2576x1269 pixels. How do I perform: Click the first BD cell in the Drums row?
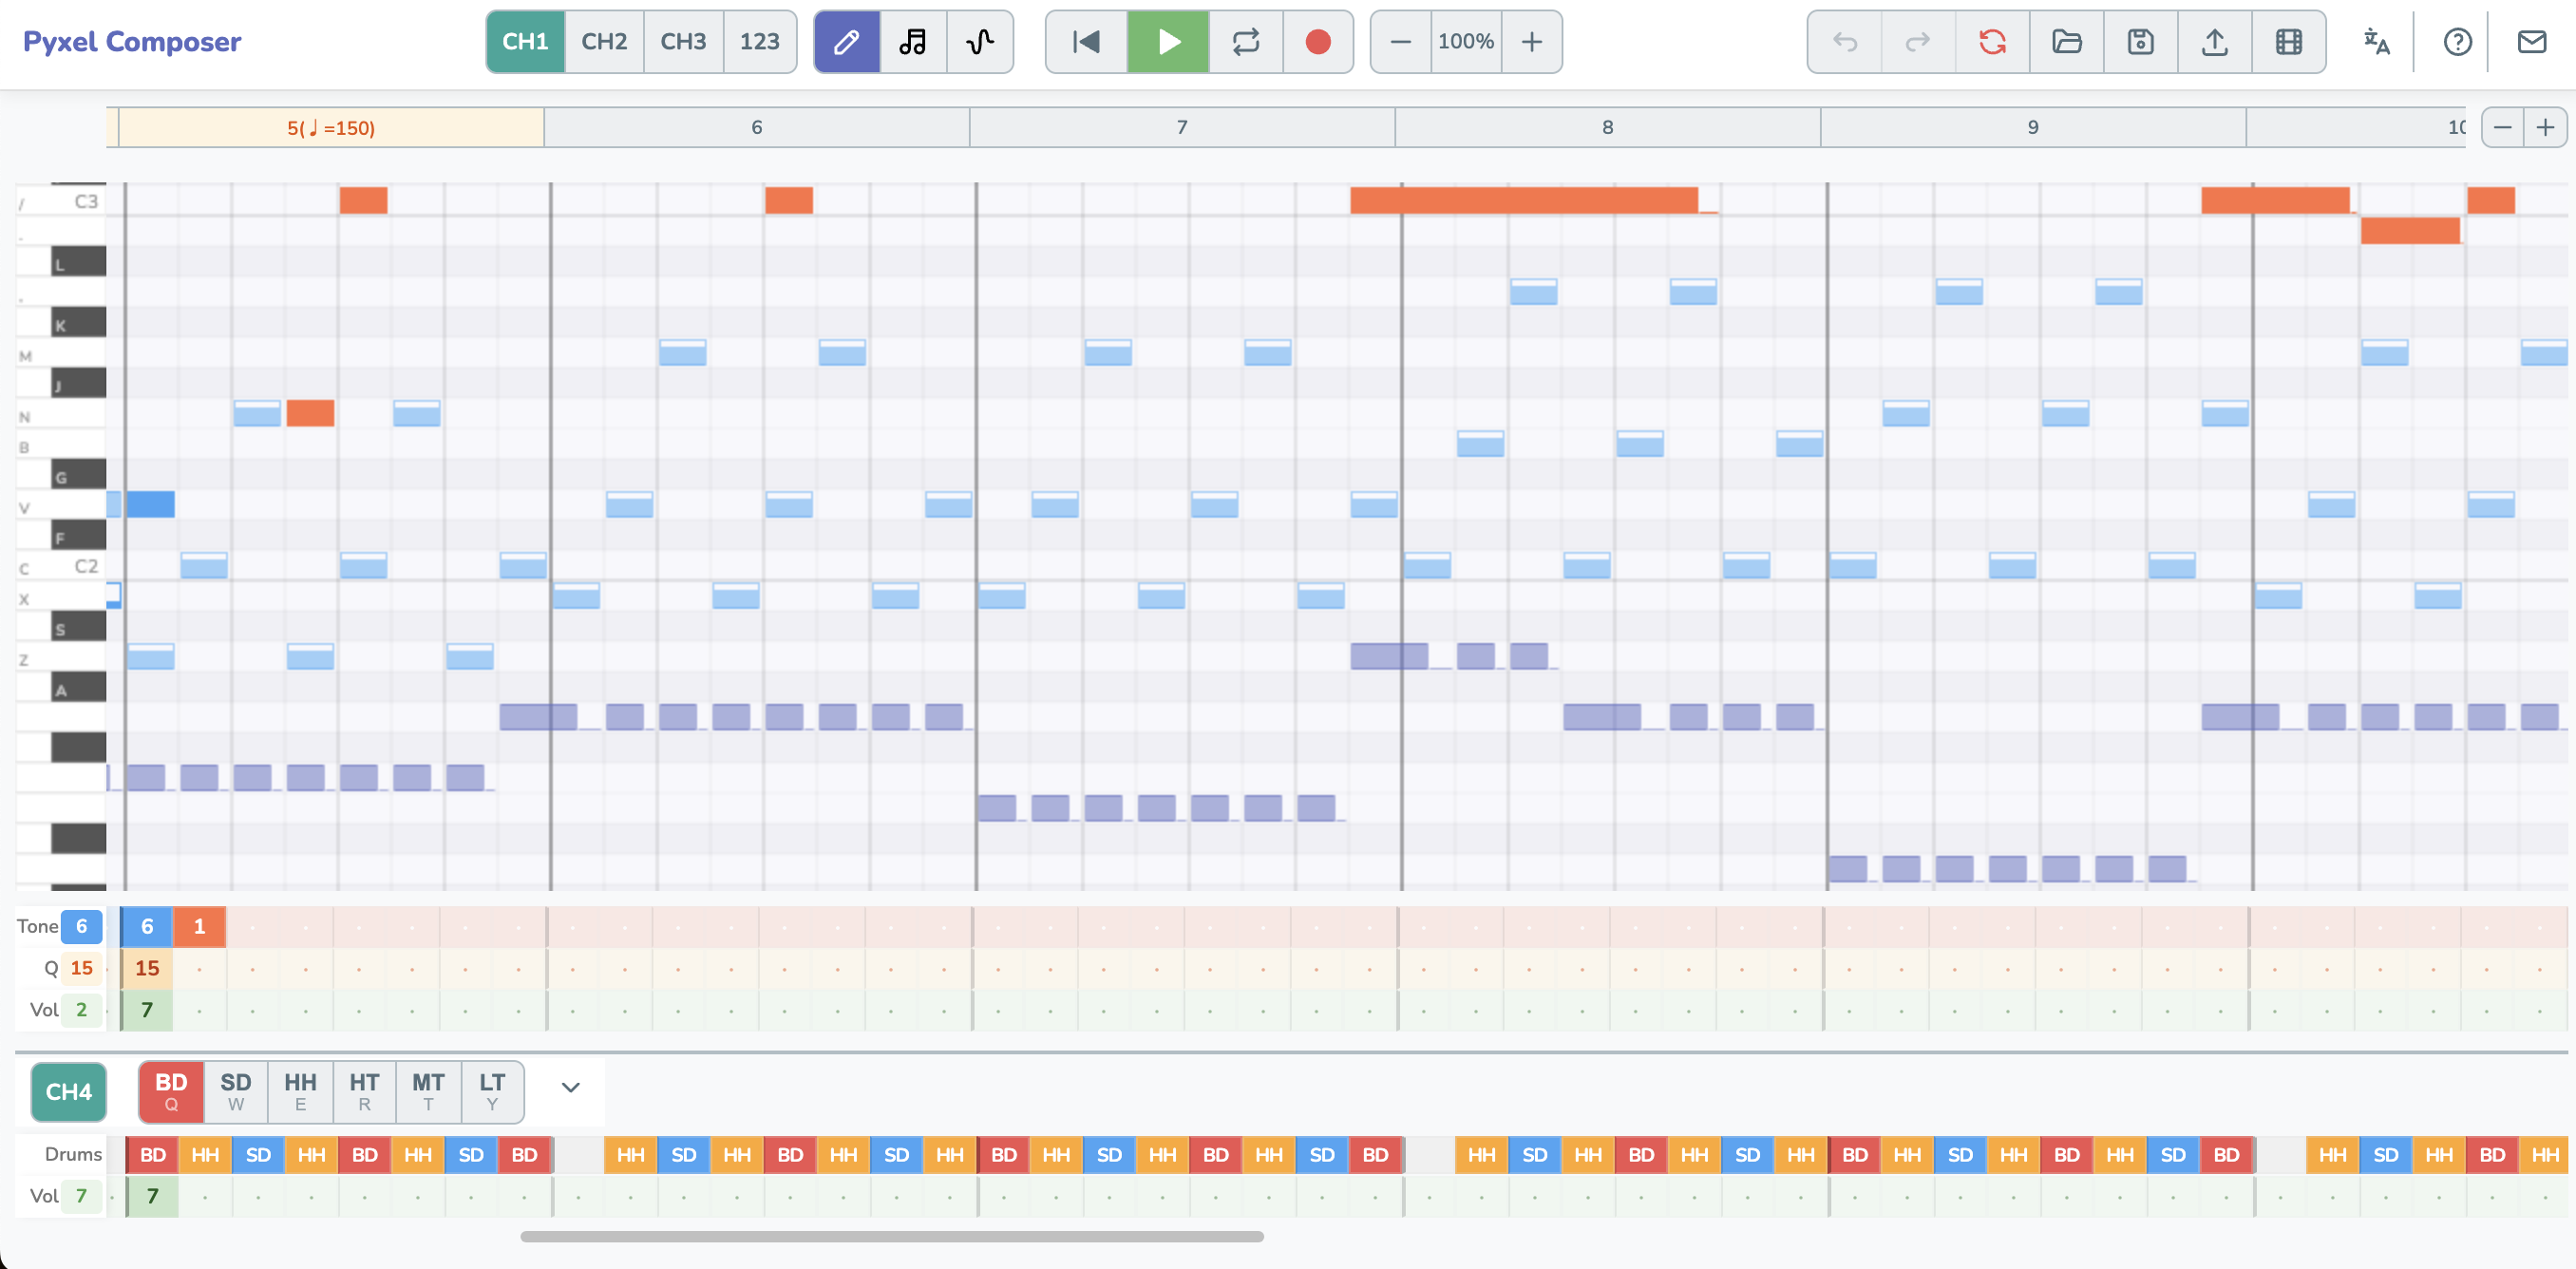(x=152, y=1155)
